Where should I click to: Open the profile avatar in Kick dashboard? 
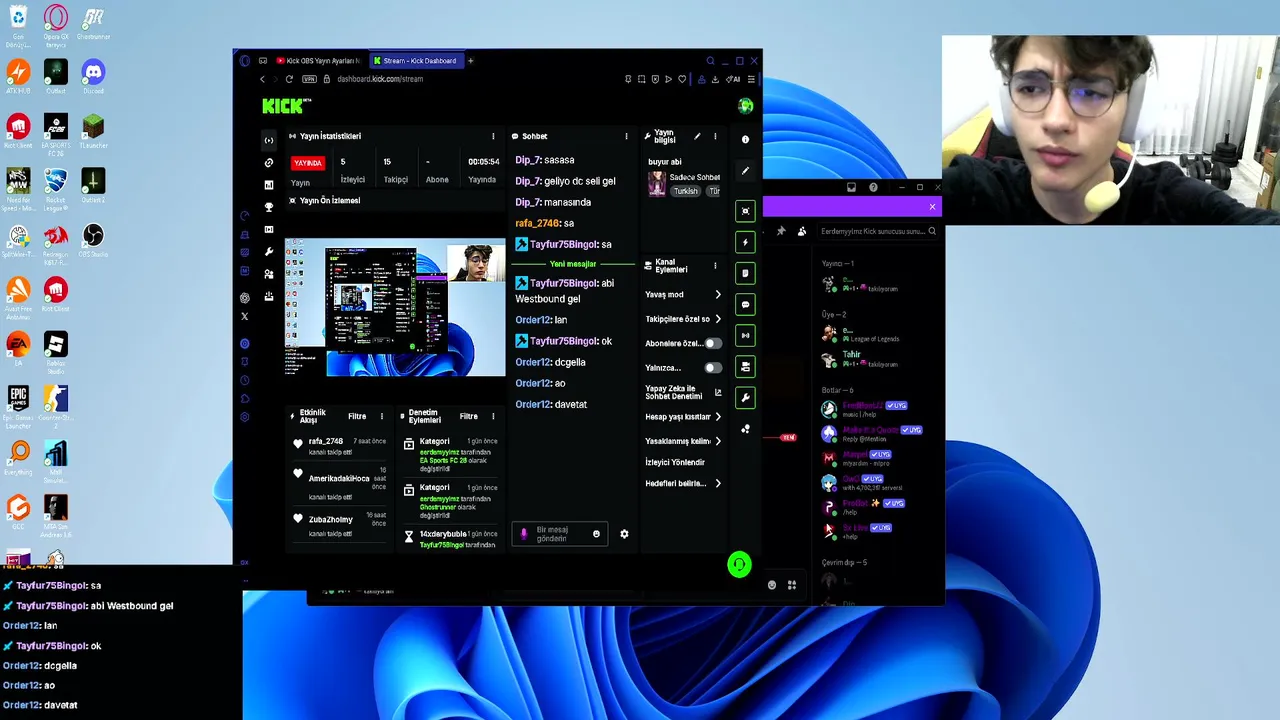click(745, 106)
